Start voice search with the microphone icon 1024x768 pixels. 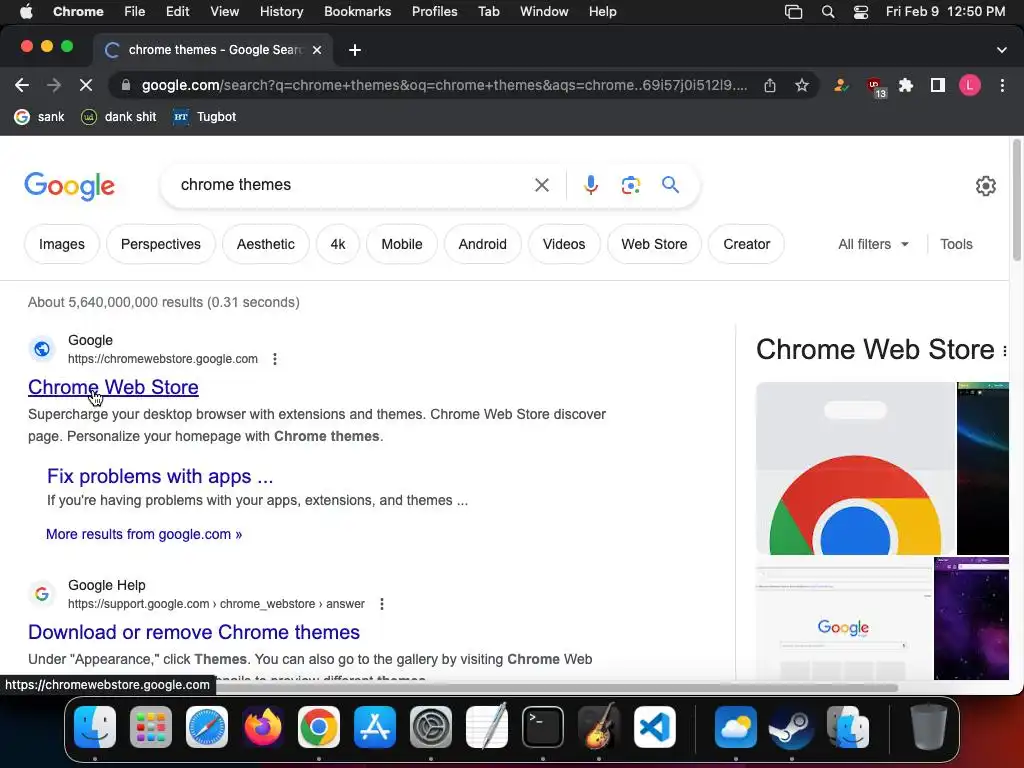[590, 185]
